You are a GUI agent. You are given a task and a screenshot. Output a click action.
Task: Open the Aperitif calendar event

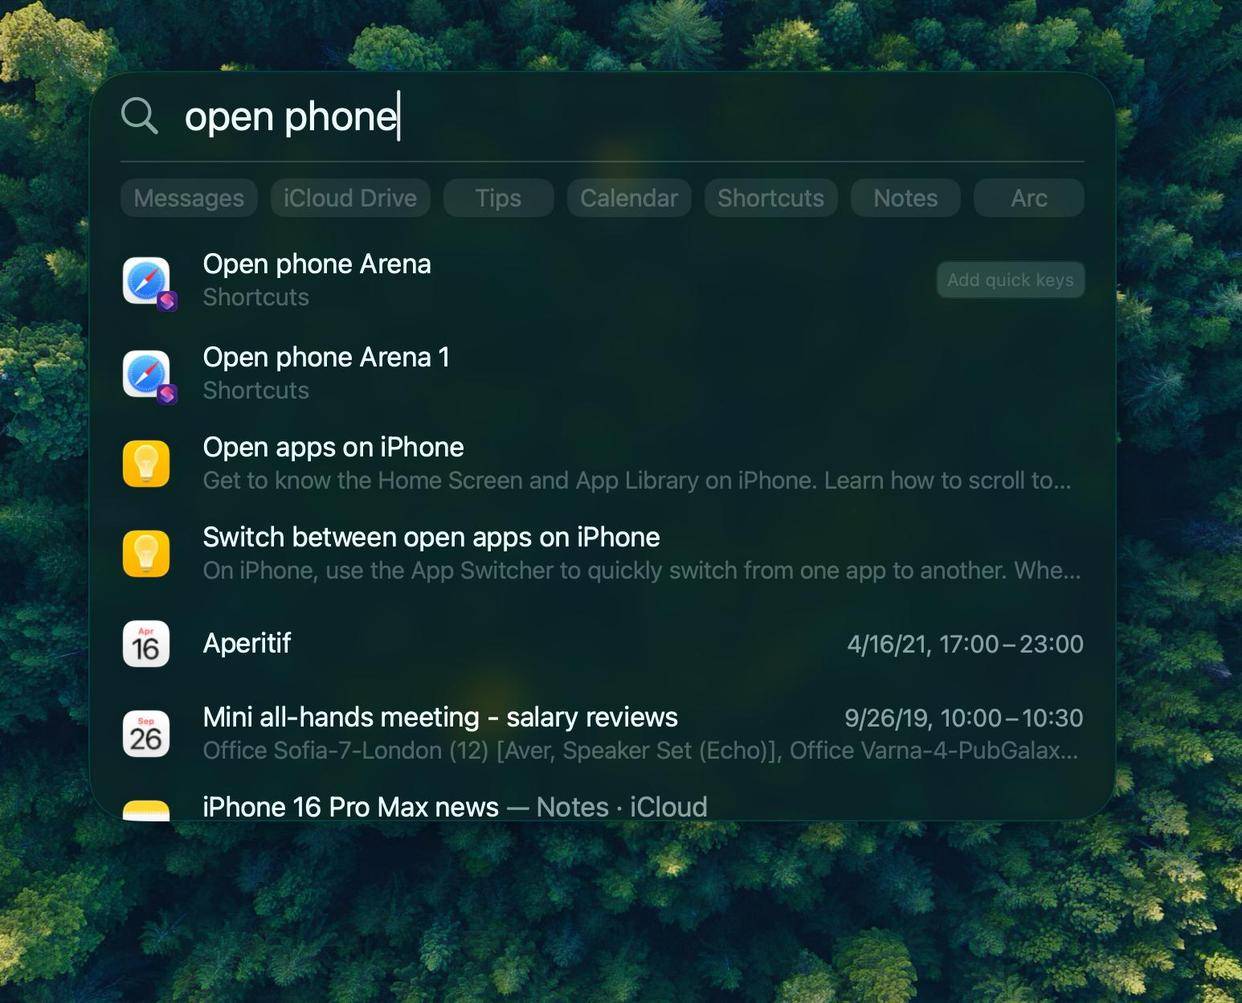pos(602,643)
